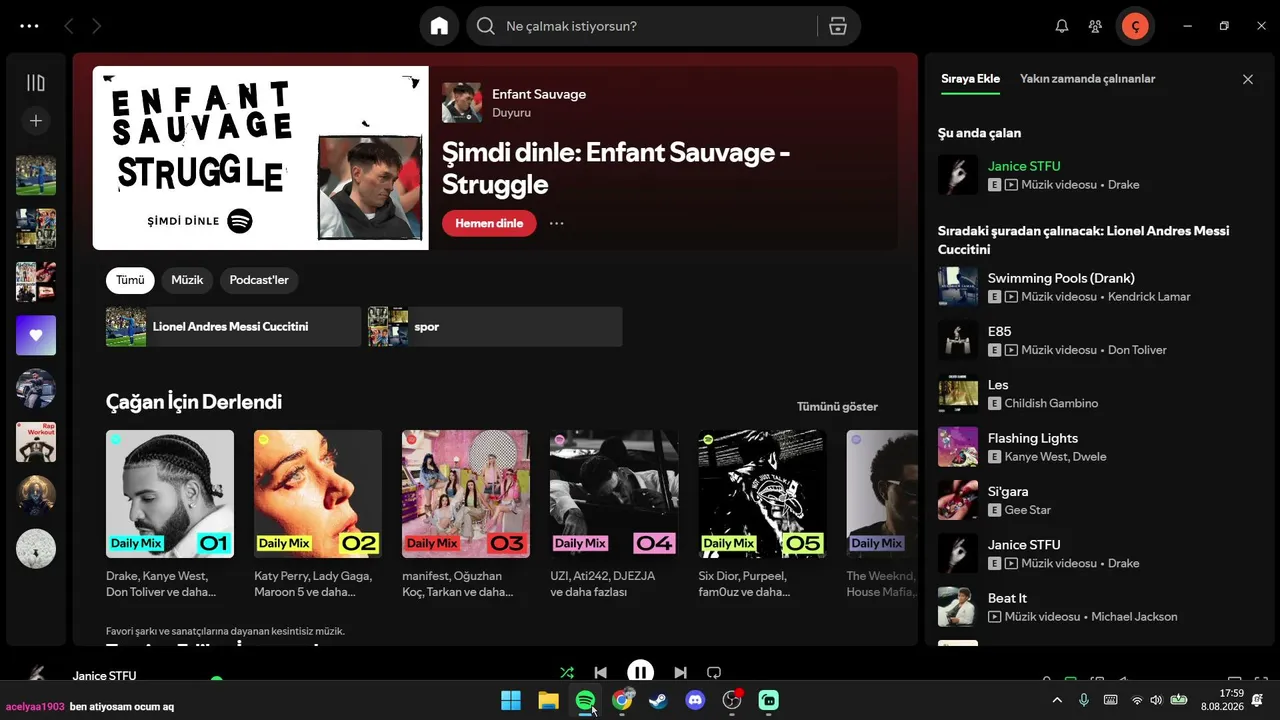Viewport: 1280px width, 720px height.
Task: Open the Windows Start menu
Action: coord(511,700)
